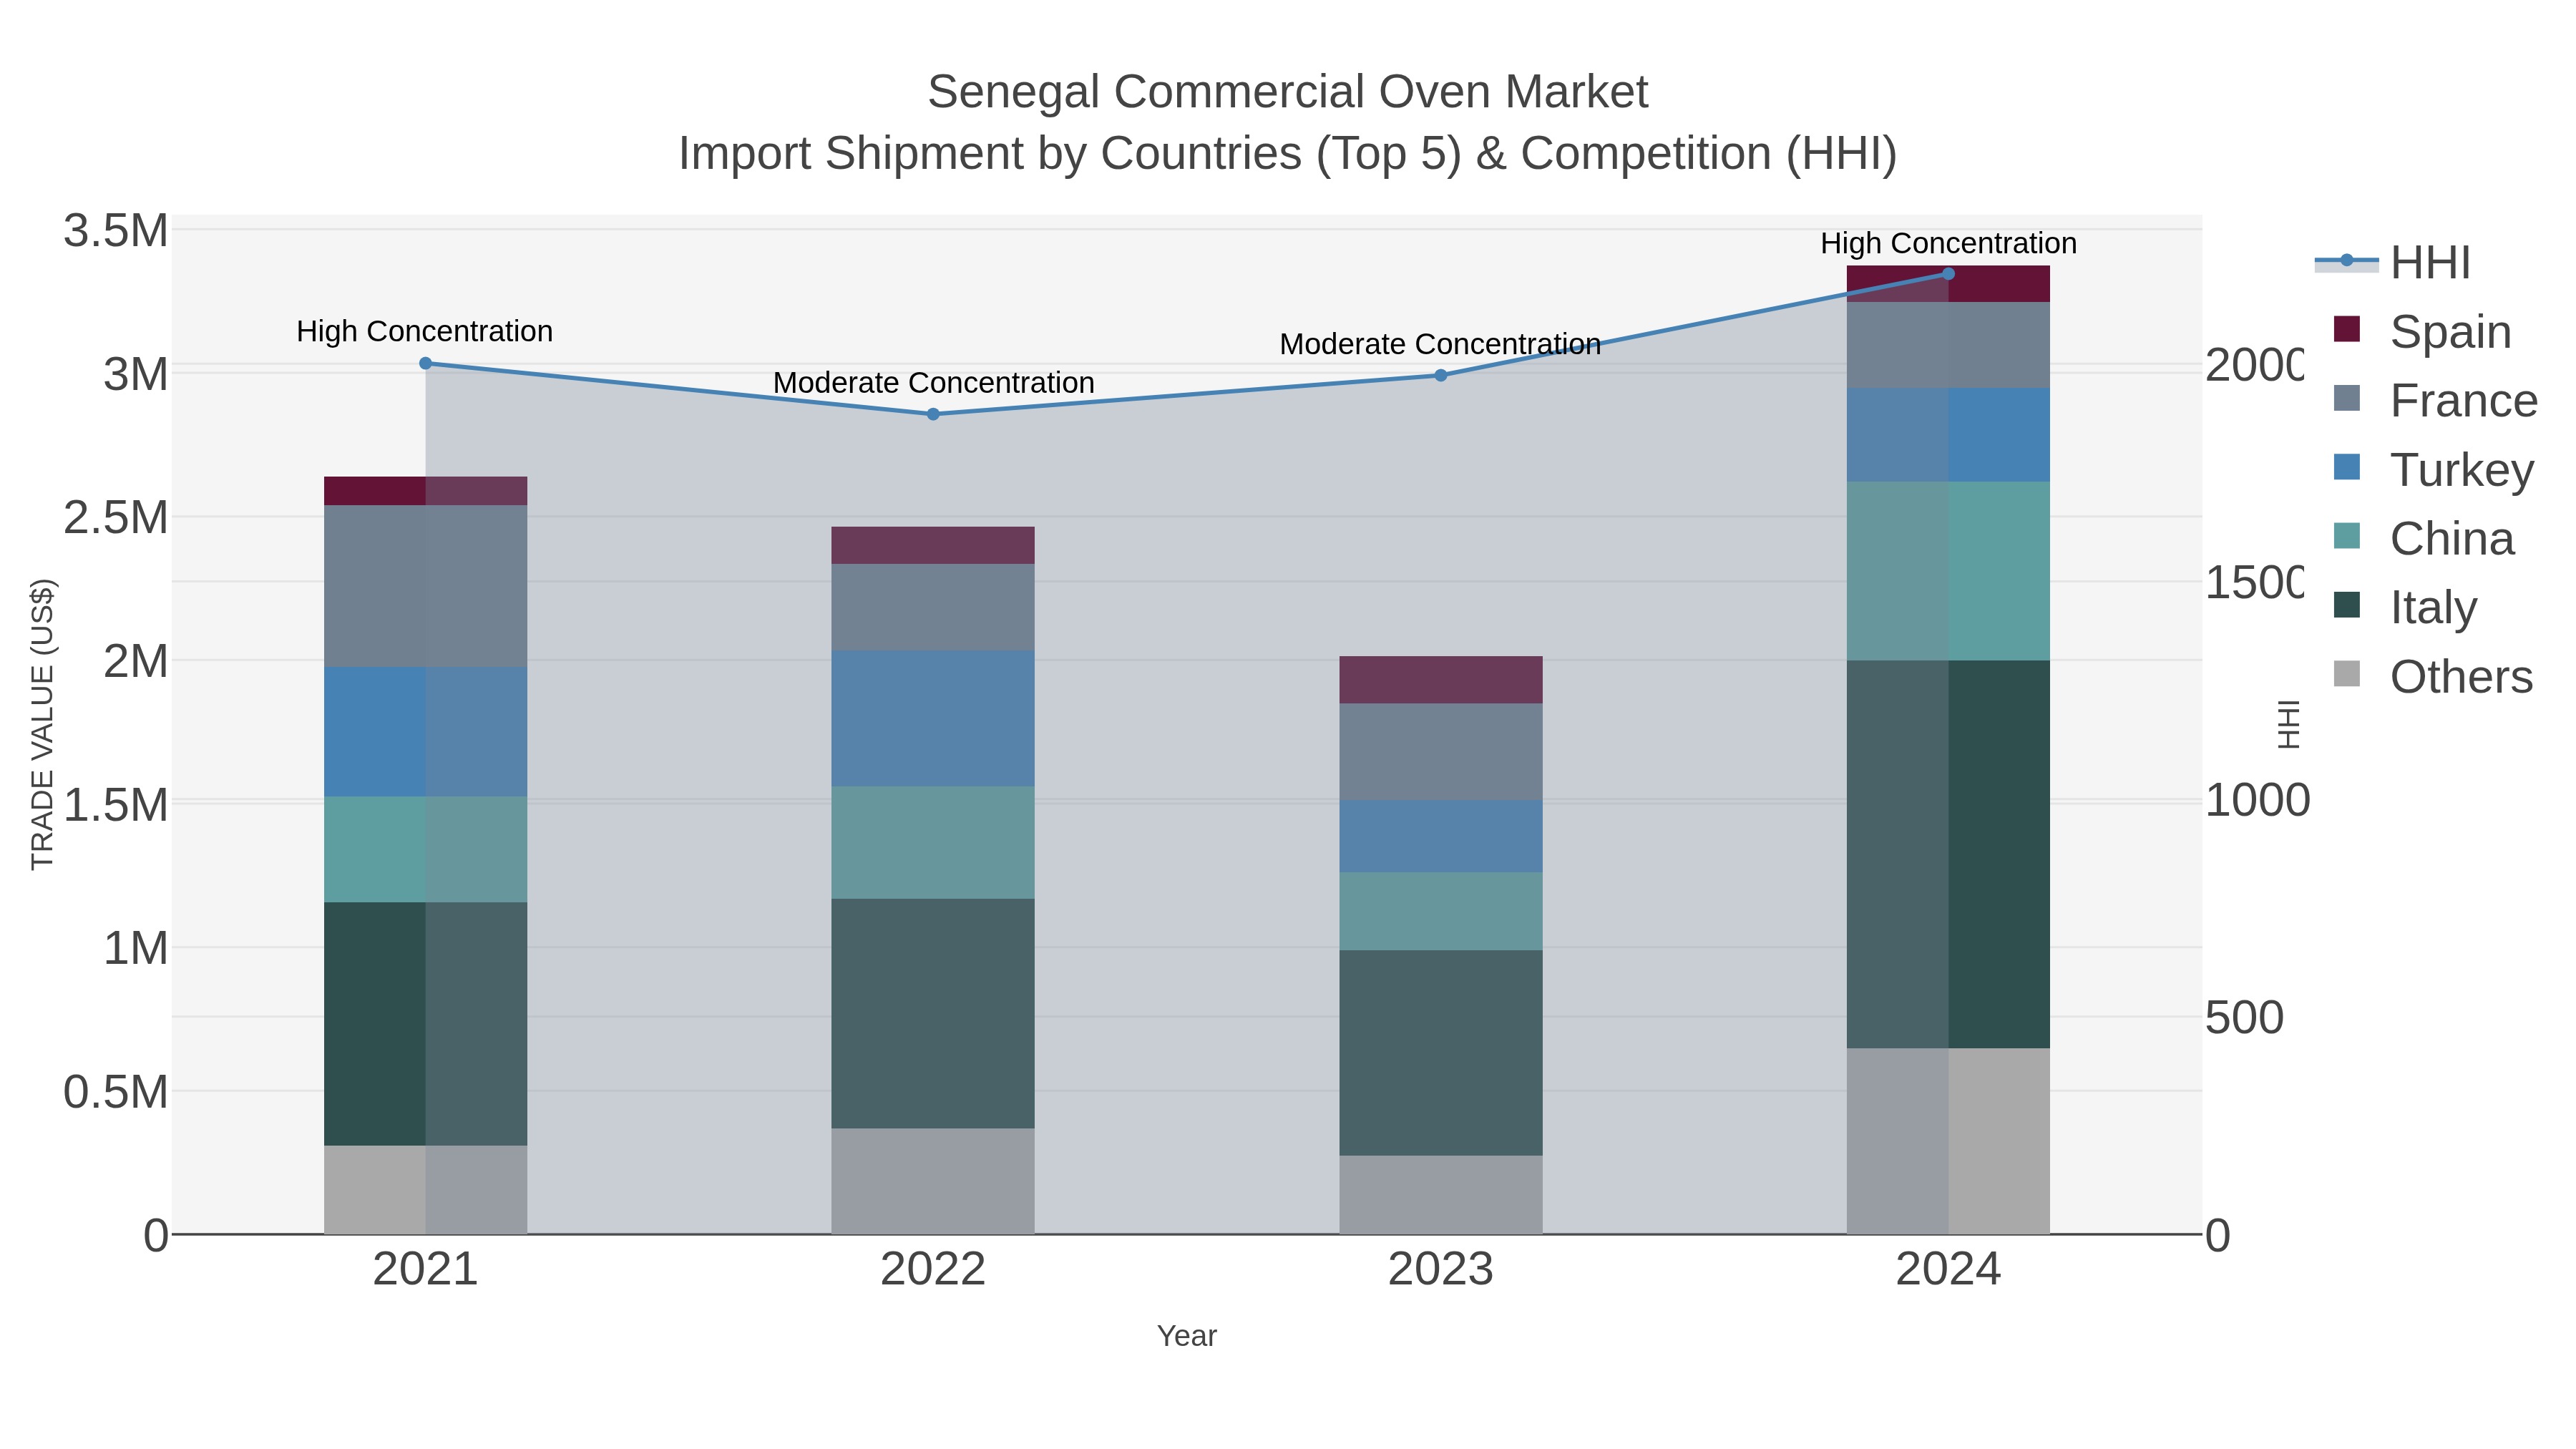Click the TRADE VALUE (US$) axis title
The height and width of the screenshot is (1449, 2576).
[x=42, y=724]
